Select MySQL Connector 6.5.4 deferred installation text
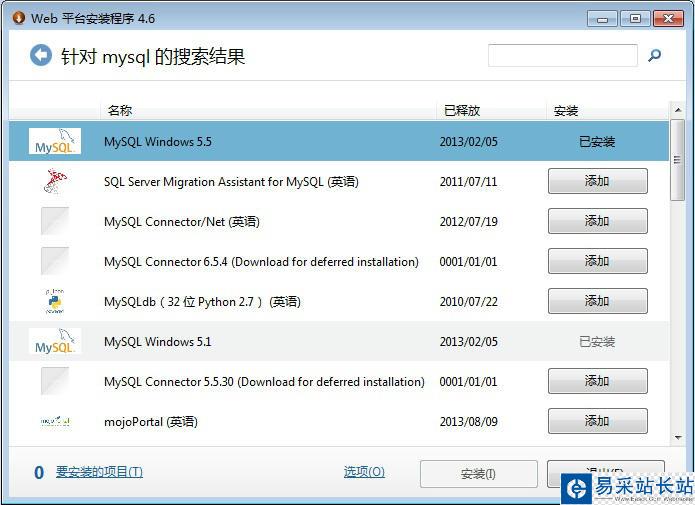695x505 pixels. (x=261, y=262)
